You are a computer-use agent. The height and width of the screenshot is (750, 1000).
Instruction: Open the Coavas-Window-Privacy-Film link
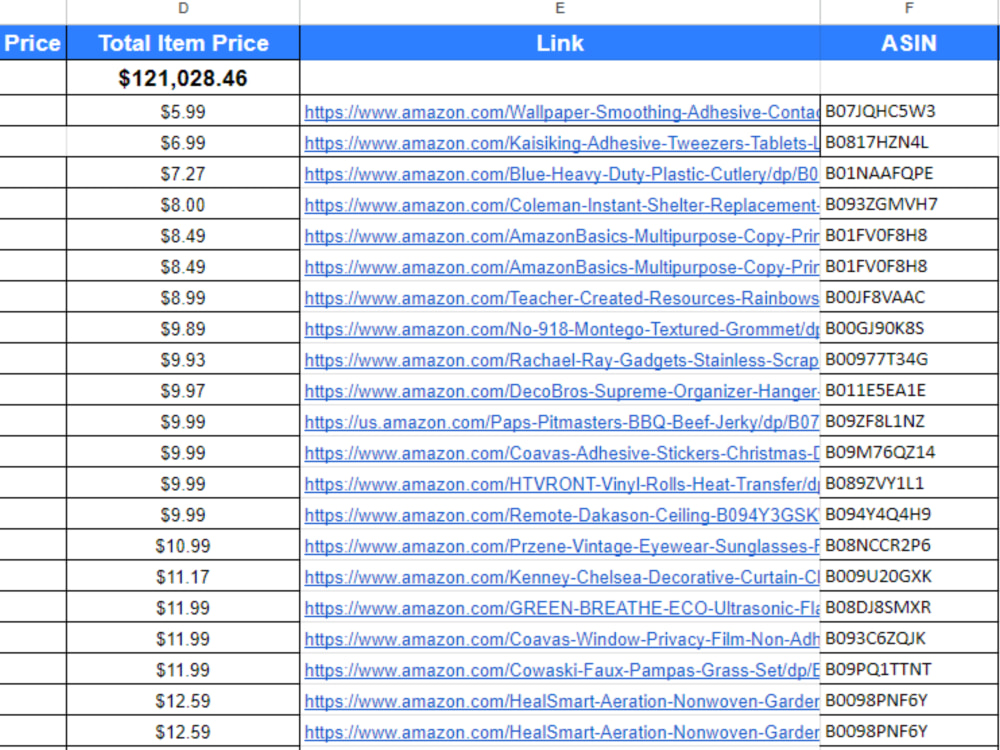point(562,640)
